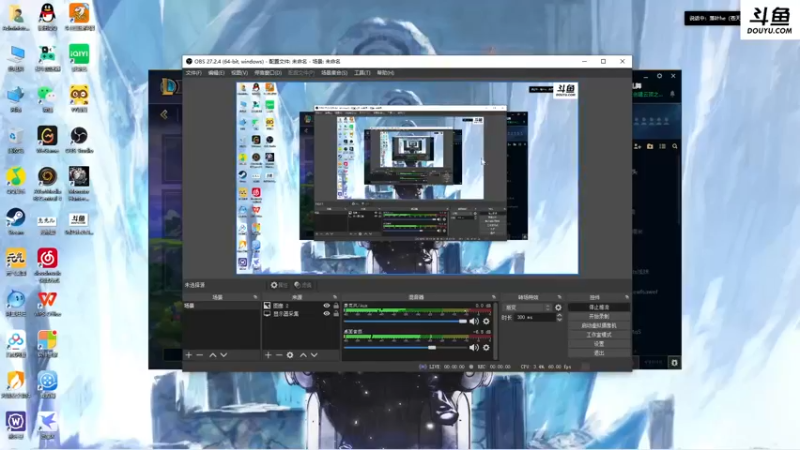Open the Steam desktop shortcut
The width and height of the screenshot is (800, 450).
point(16,221)
